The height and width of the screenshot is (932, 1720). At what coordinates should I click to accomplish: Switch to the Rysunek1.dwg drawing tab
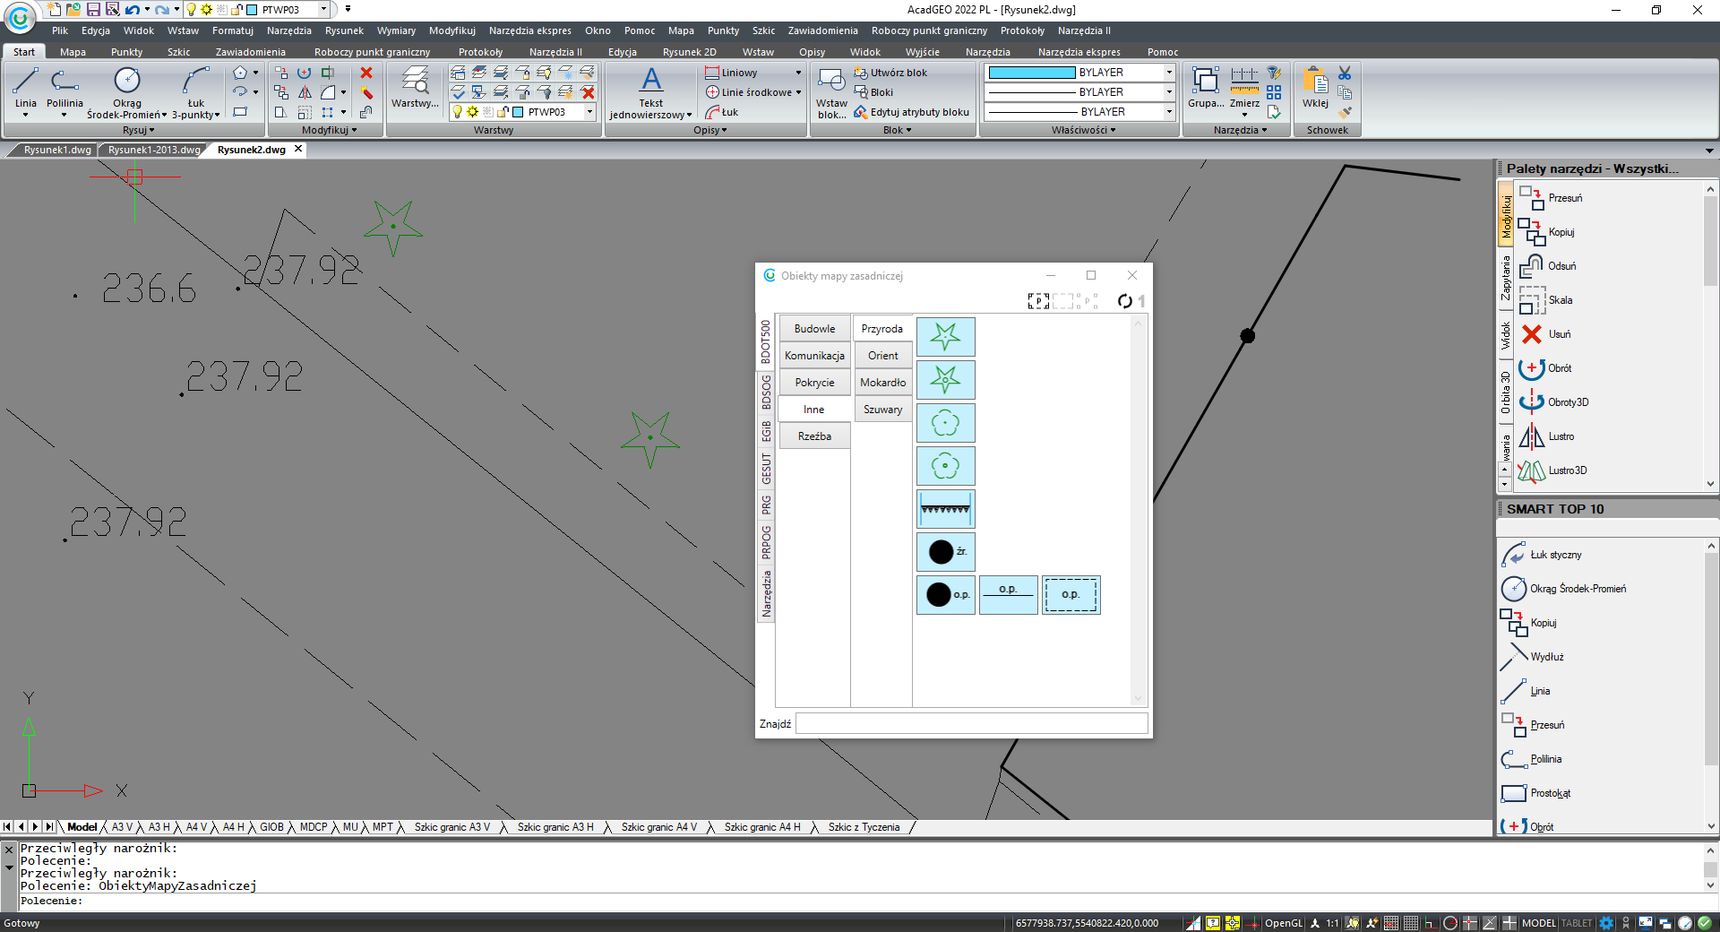pyautogui.click(x=57, y=150)
